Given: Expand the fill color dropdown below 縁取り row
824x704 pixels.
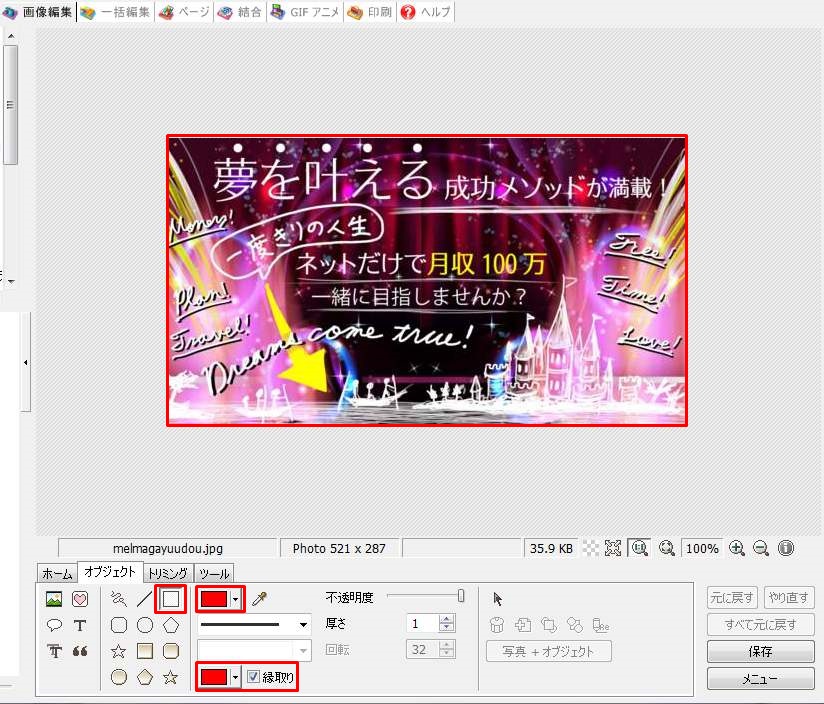Looking at the screenshot, I should click(235, 677).
